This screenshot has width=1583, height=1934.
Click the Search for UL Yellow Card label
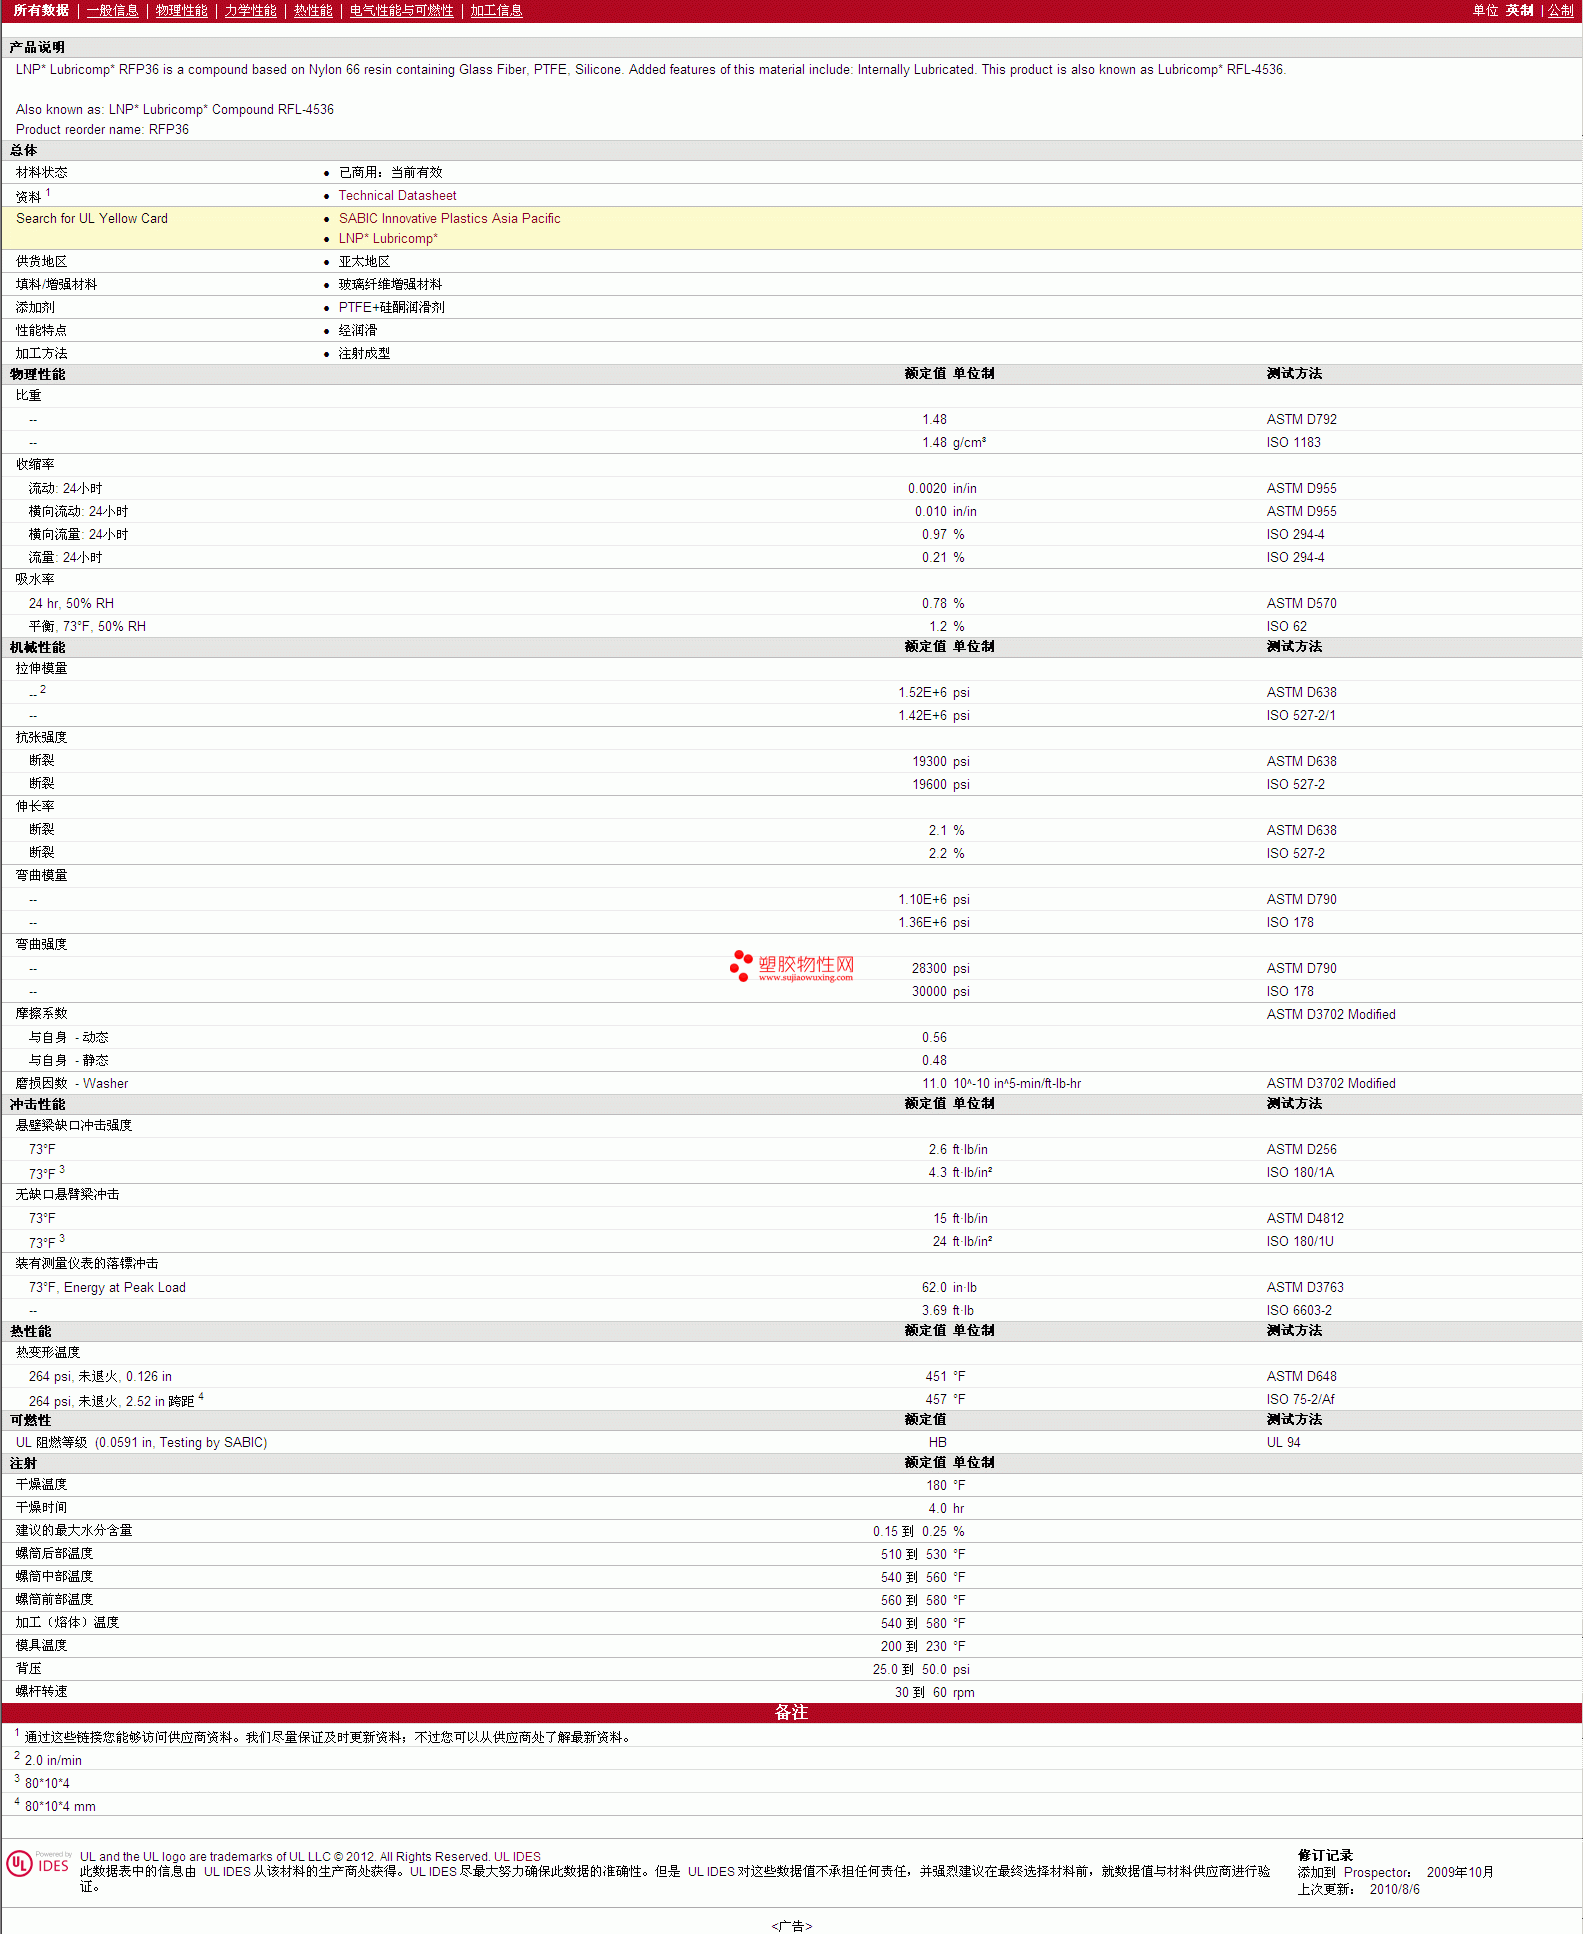[92, 219]
